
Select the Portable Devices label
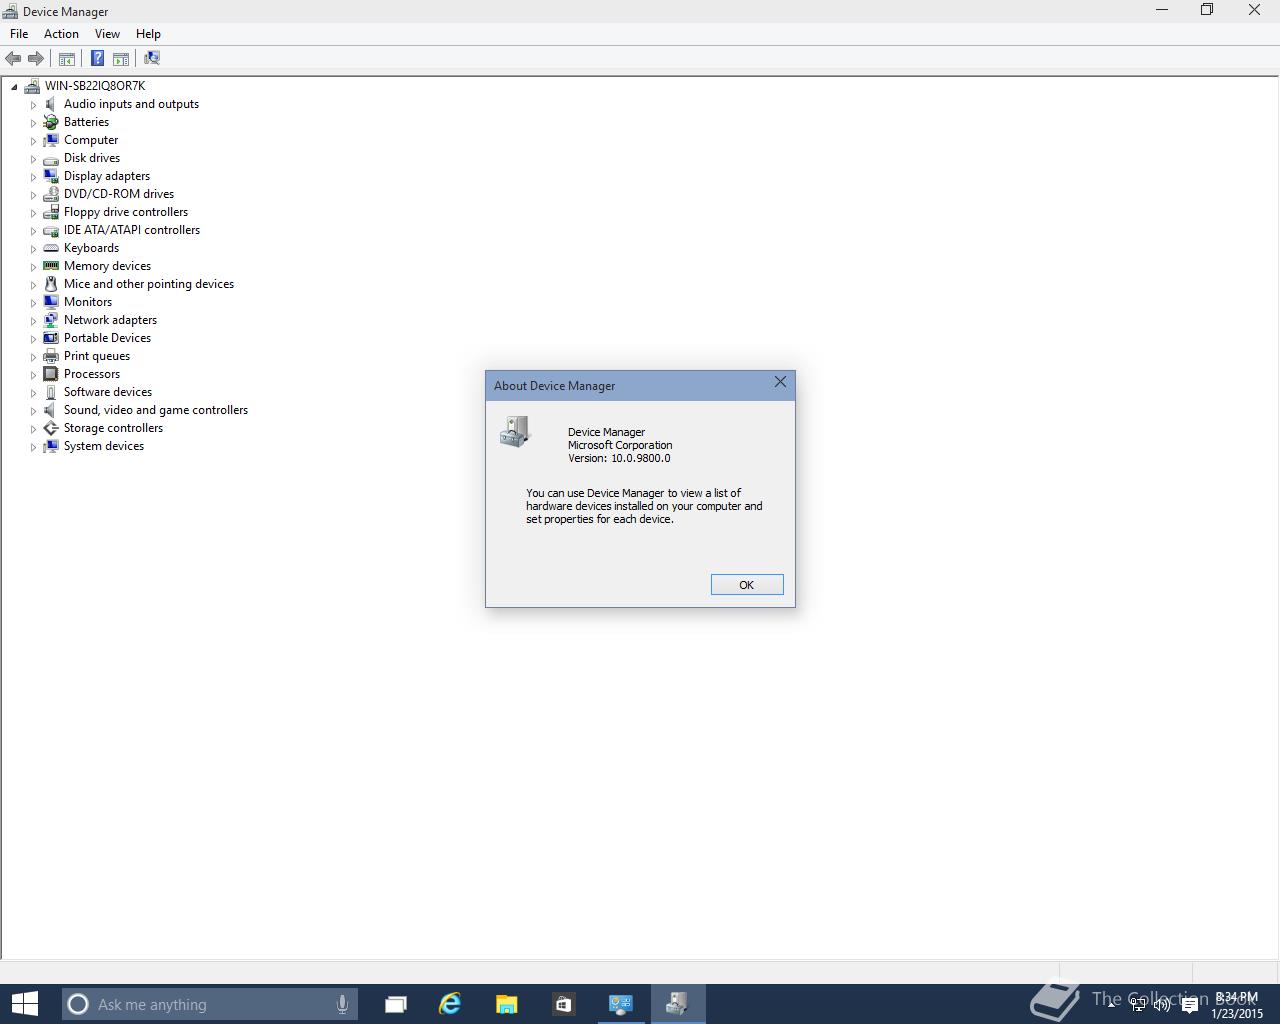pyautogui.click(x=107, y=338)
